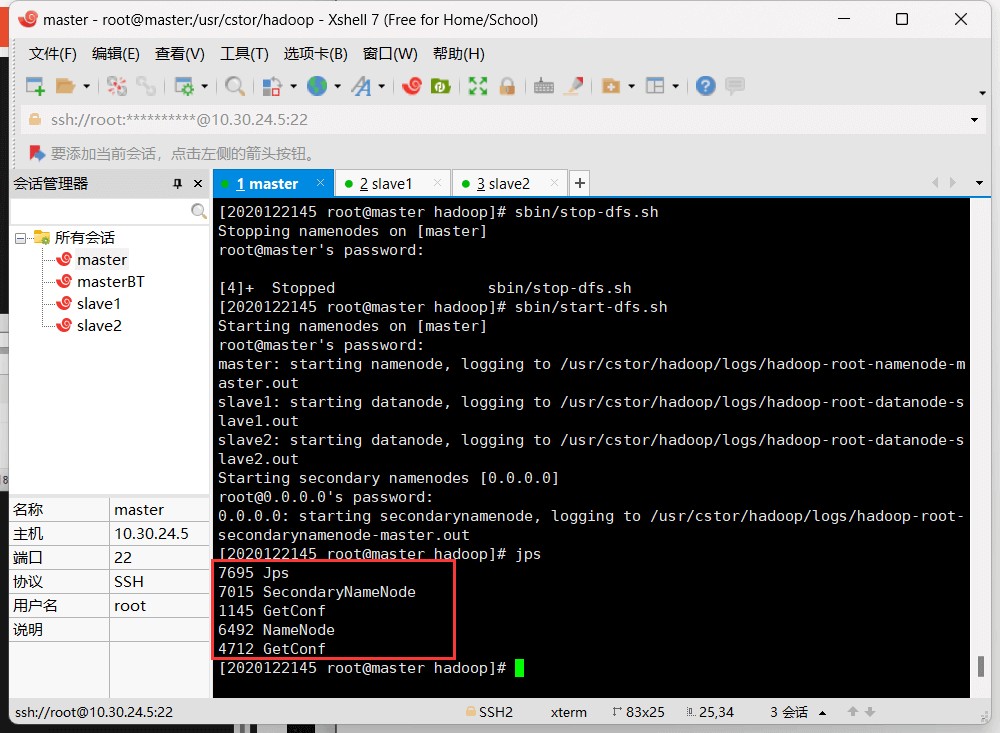
Task: Click the Find magnifier icon in toolbar
Action: [x=235, y=86]
